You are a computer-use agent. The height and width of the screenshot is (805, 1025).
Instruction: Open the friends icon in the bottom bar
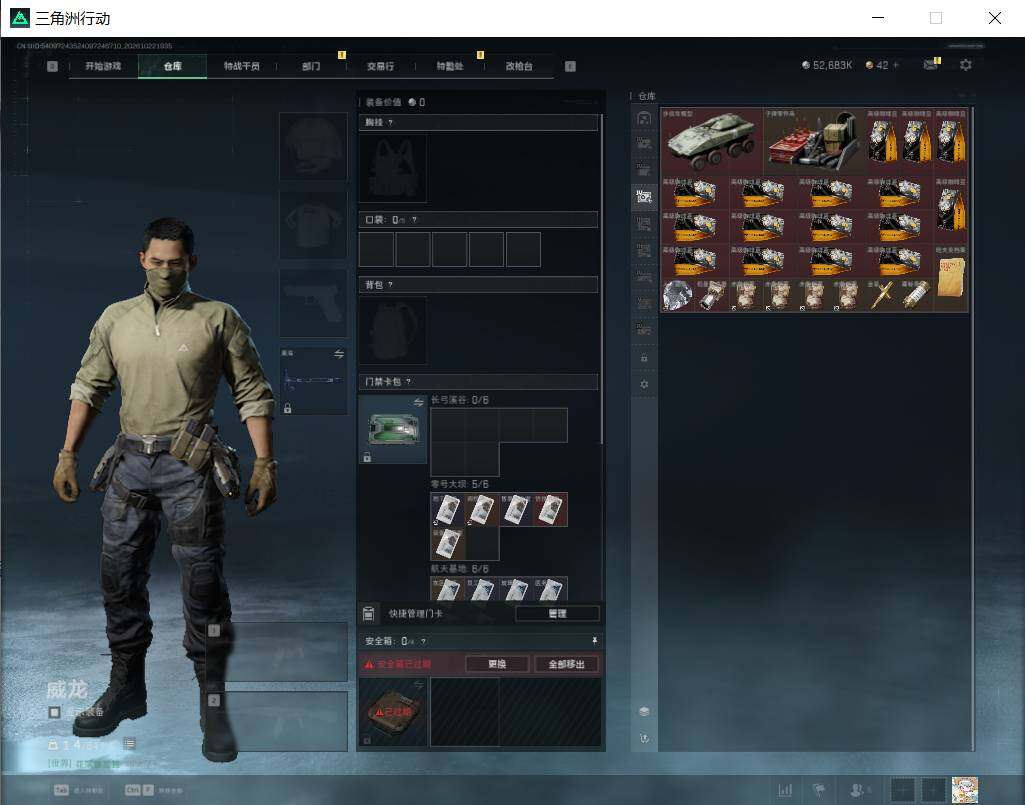point(859,790)
